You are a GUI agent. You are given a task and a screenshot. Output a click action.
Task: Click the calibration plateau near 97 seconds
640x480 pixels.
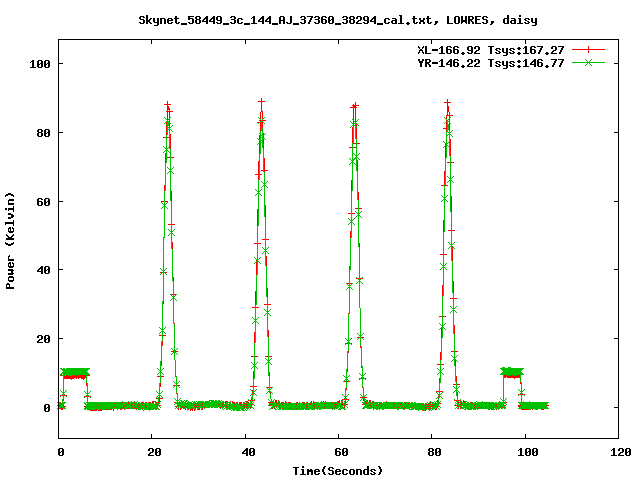tap(512, 372)
